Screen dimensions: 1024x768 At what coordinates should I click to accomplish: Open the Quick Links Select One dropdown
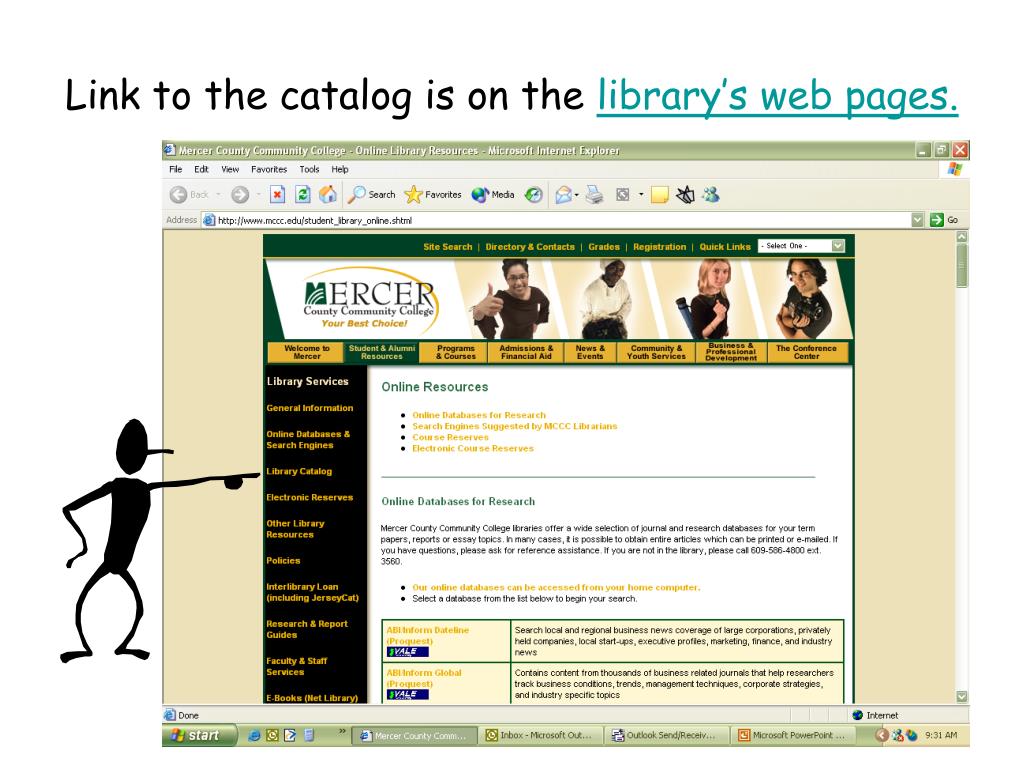[x=801, y=246]
